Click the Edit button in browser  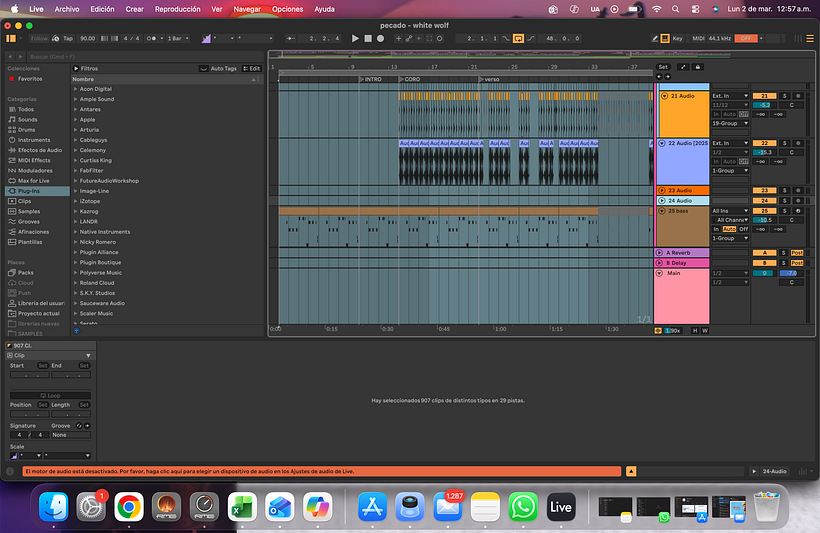[x=254, y=68]
